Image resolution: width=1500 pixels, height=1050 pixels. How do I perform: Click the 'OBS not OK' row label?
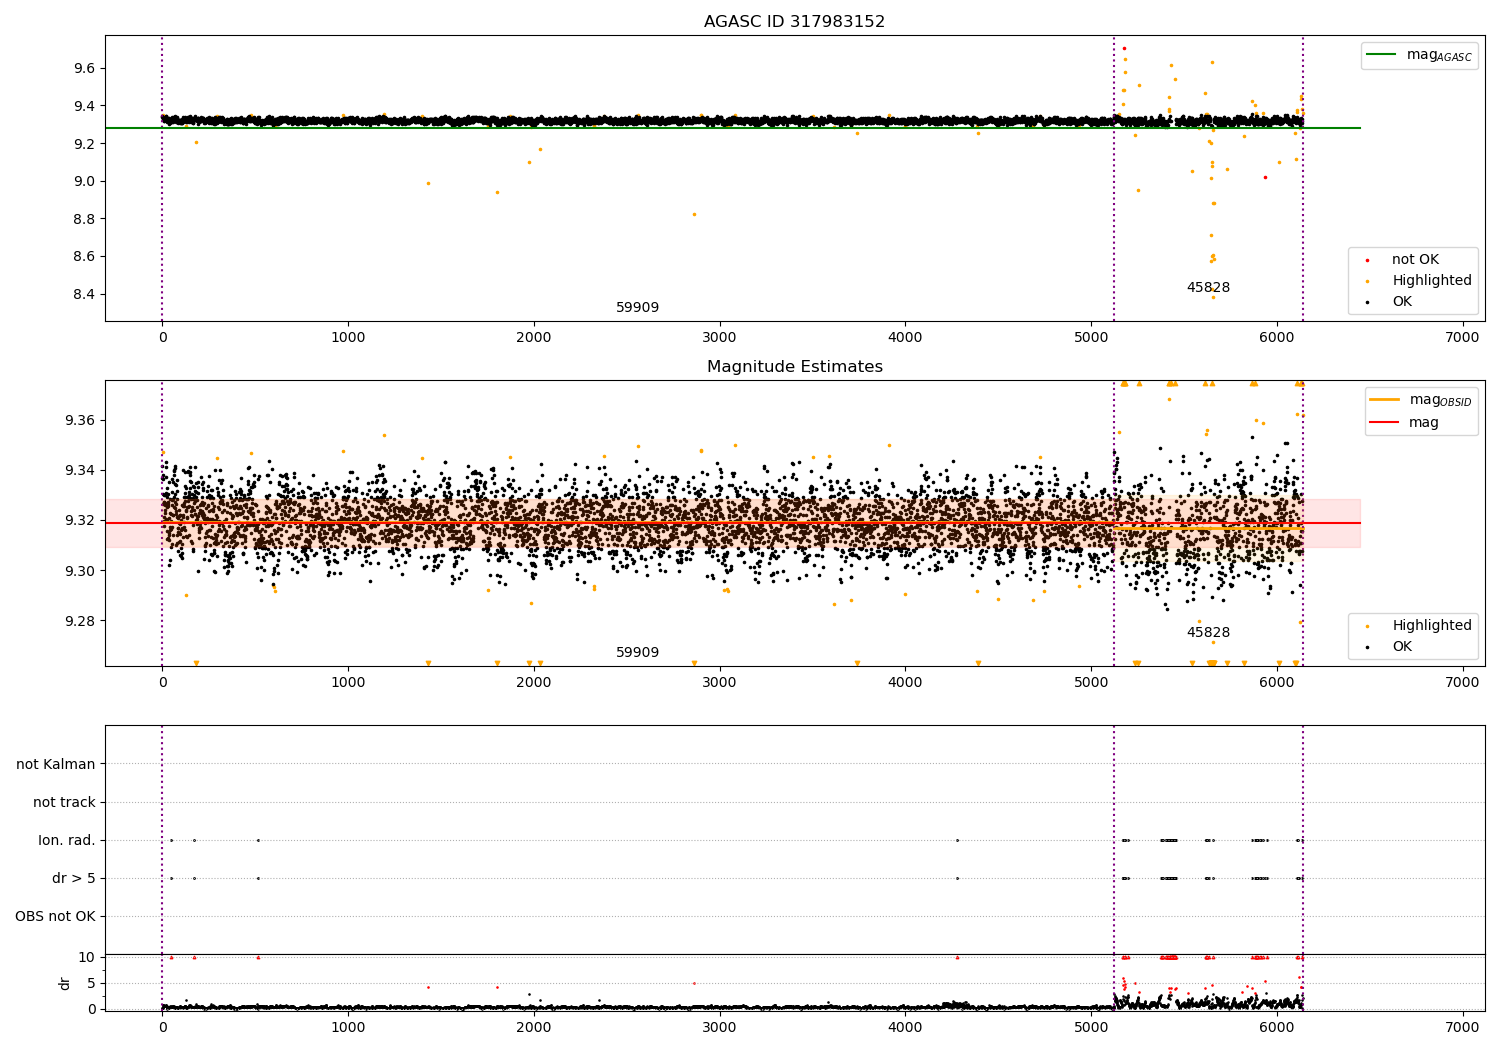coord(55,917)
